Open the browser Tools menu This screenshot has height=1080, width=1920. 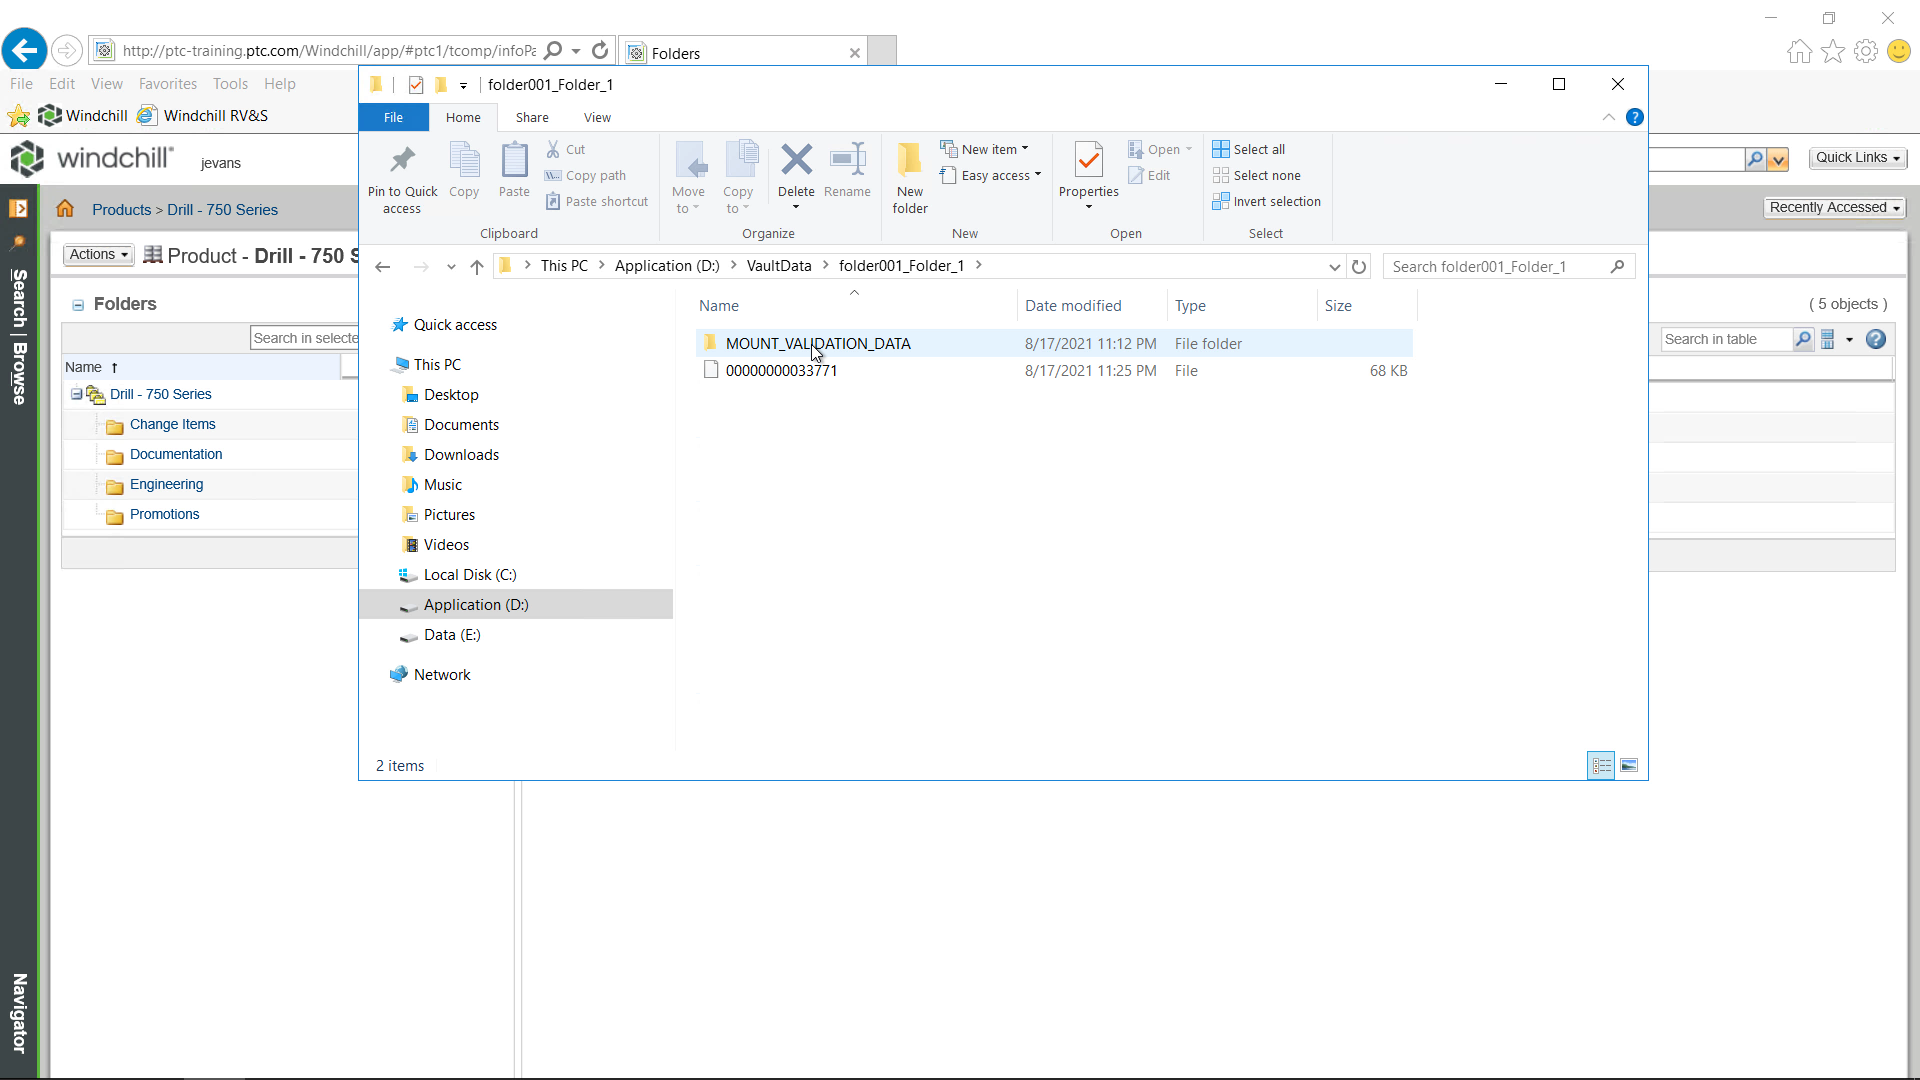coord(230,84)
